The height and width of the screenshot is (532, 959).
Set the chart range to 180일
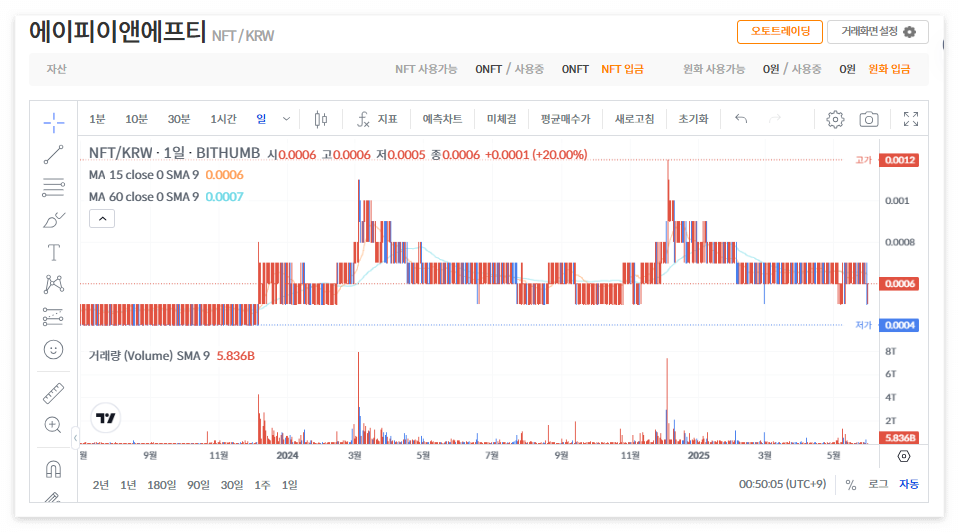coord(161,485)
